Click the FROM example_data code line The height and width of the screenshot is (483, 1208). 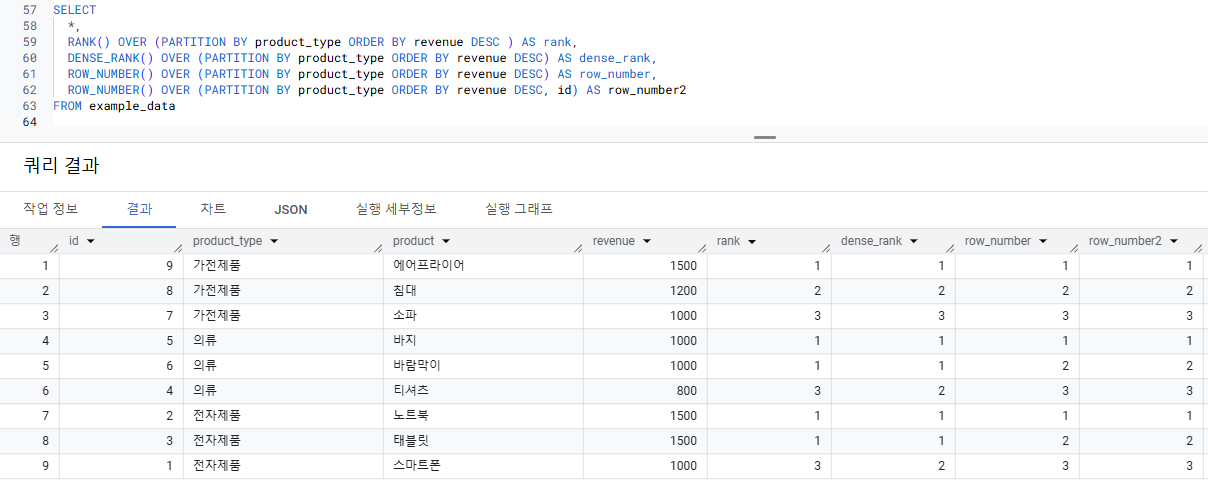114,106
